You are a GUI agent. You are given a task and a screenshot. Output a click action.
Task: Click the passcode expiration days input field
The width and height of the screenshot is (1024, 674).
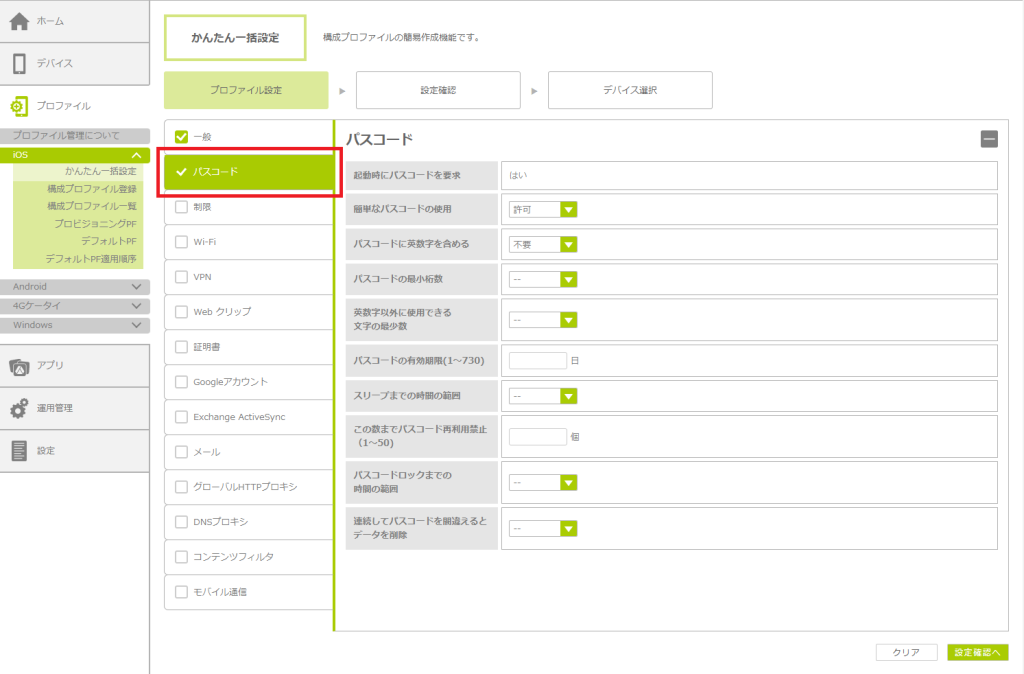[x=538, y=360]
